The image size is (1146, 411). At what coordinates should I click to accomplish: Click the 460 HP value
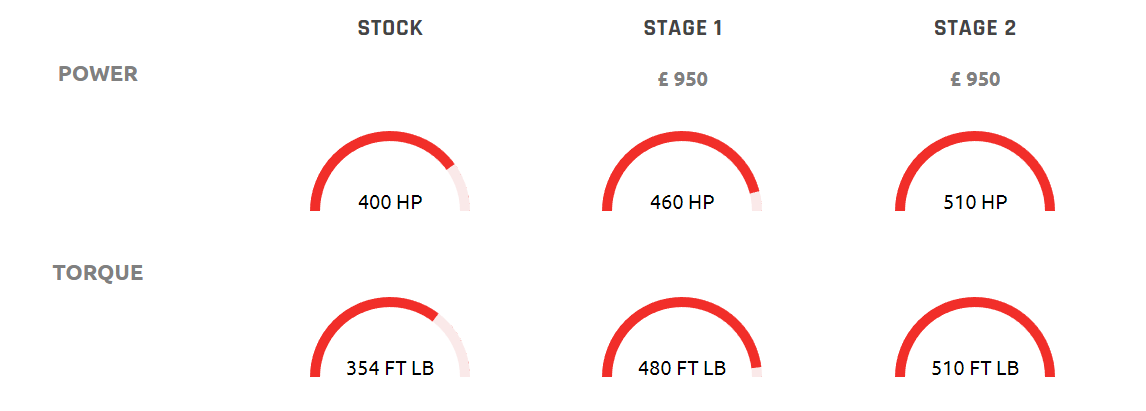coord(683,202)
